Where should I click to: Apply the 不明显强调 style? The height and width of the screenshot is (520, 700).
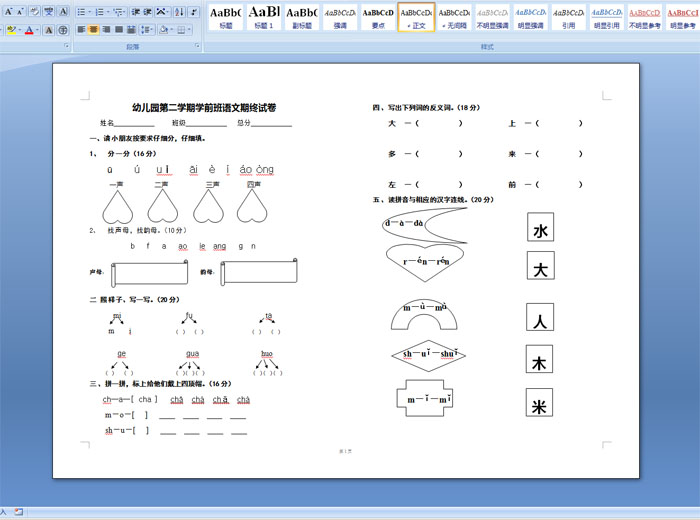click(492, 18)
